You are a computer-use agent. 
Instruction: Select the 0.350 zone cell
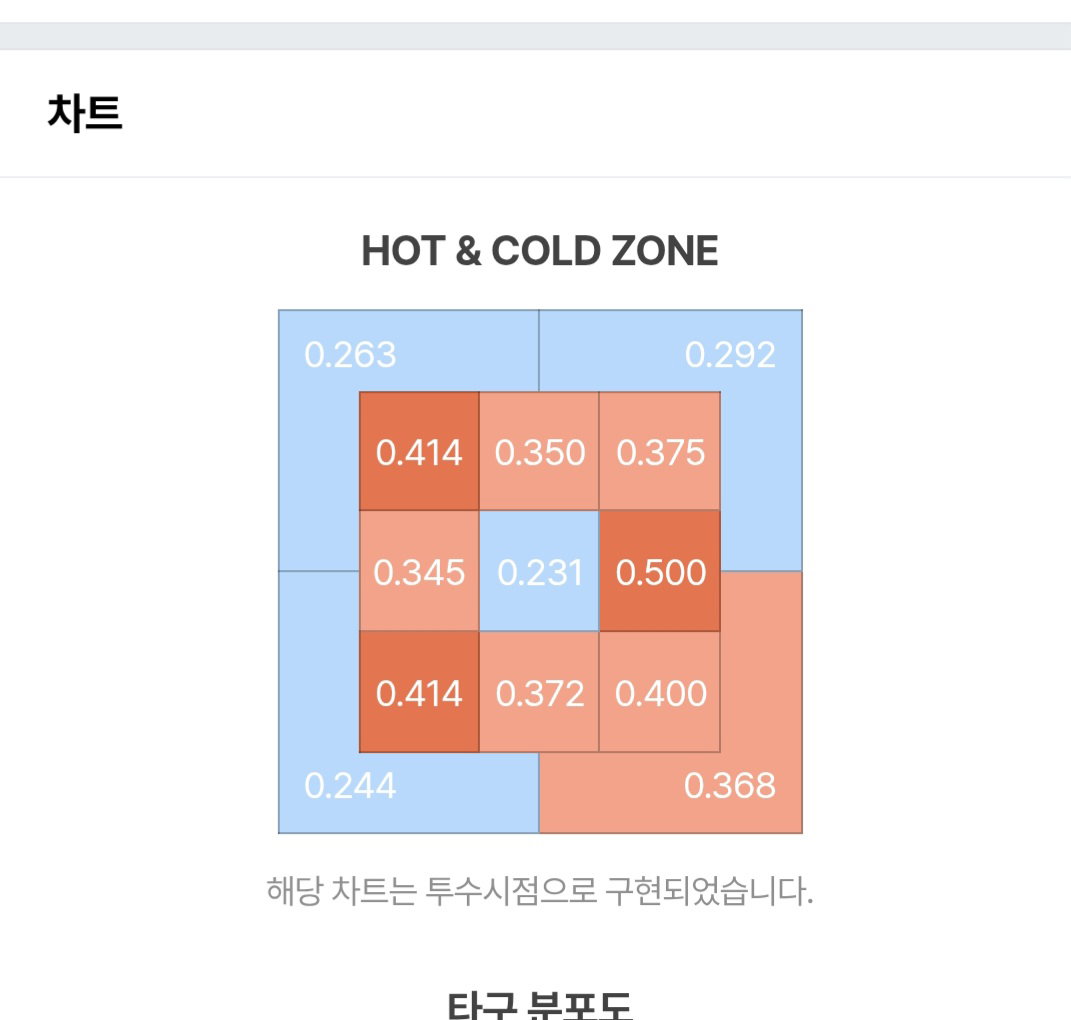tap(539, 451)
